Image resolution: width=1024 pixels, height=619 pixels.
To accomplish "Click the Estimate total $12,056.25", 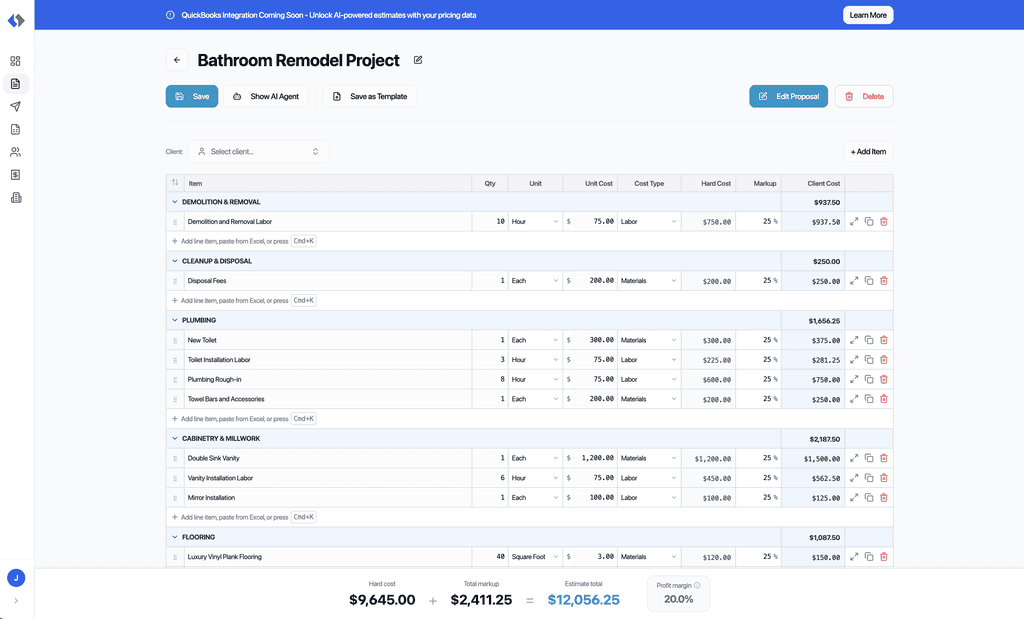I will pyautogui.click(x=583, y=599).
